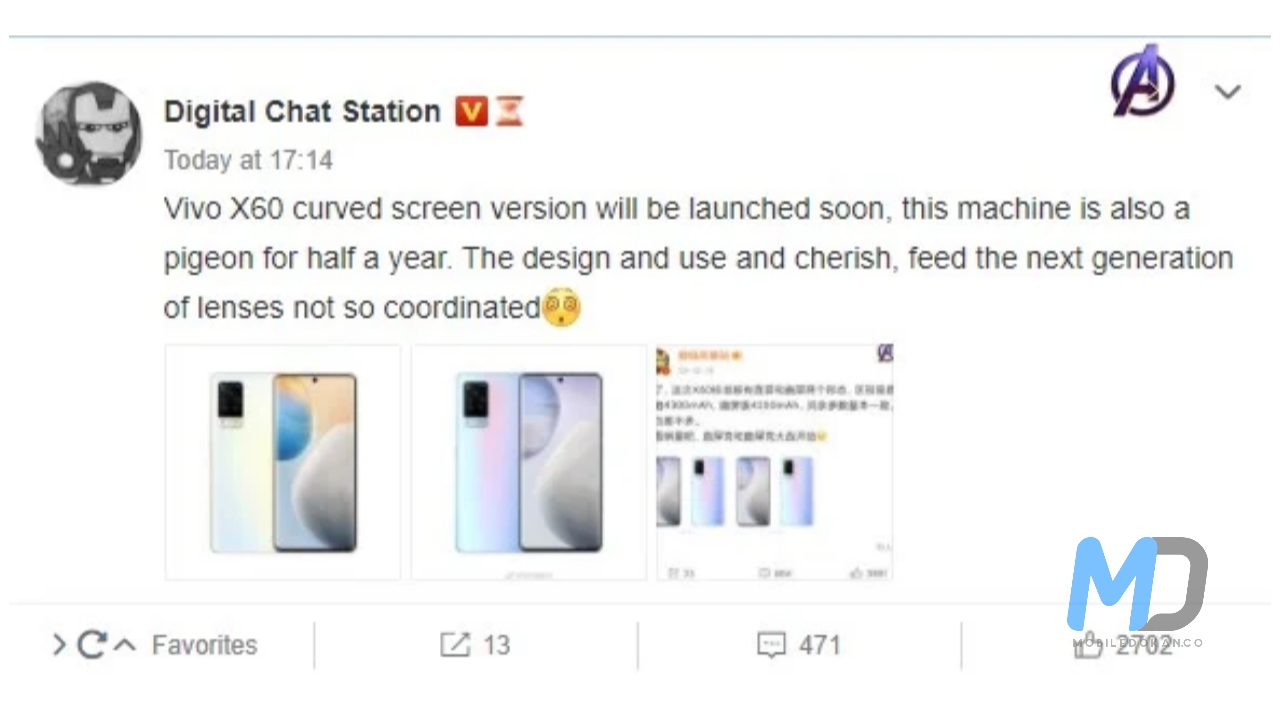Open the third thumbnail showing a post screenshot
The height and width of the screenshot is (720, 1280).
[774, 462]
